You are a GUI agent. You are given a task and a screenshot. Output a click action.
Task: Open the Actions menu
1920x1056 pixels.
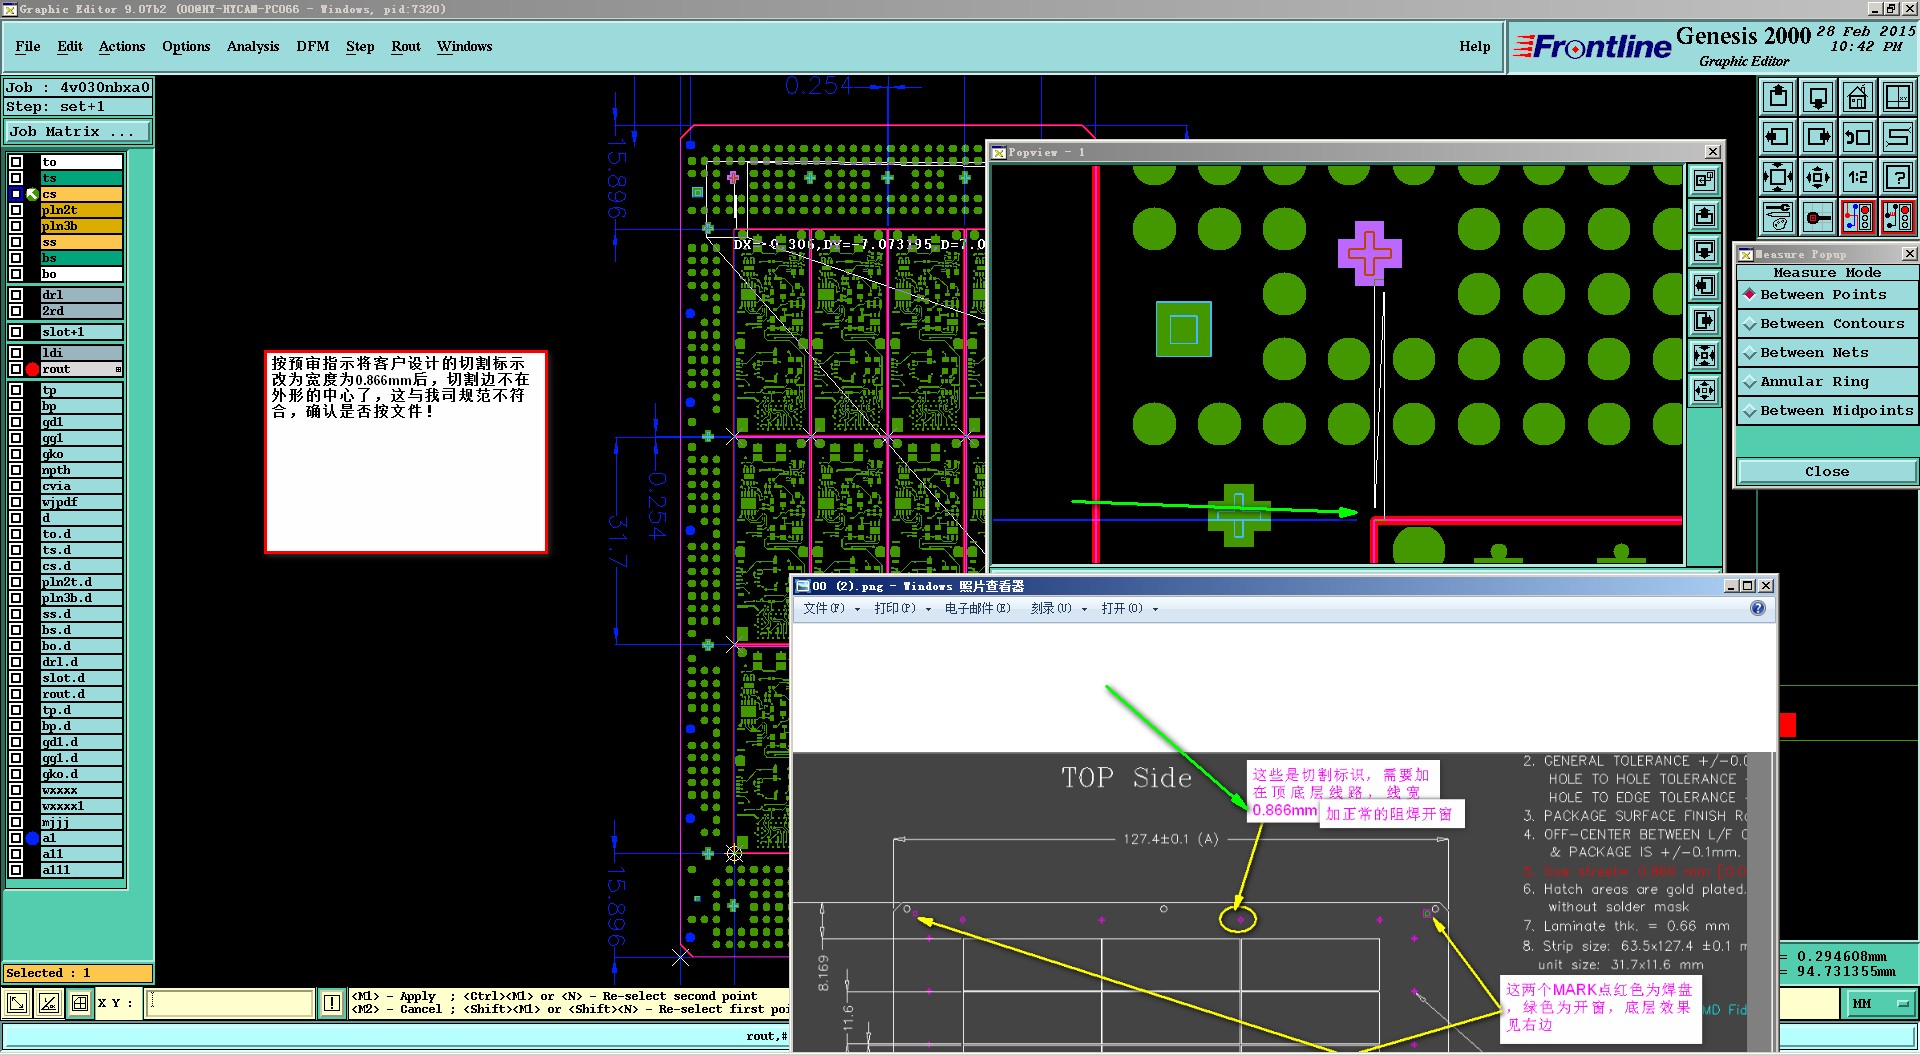[x=122, y=47]
